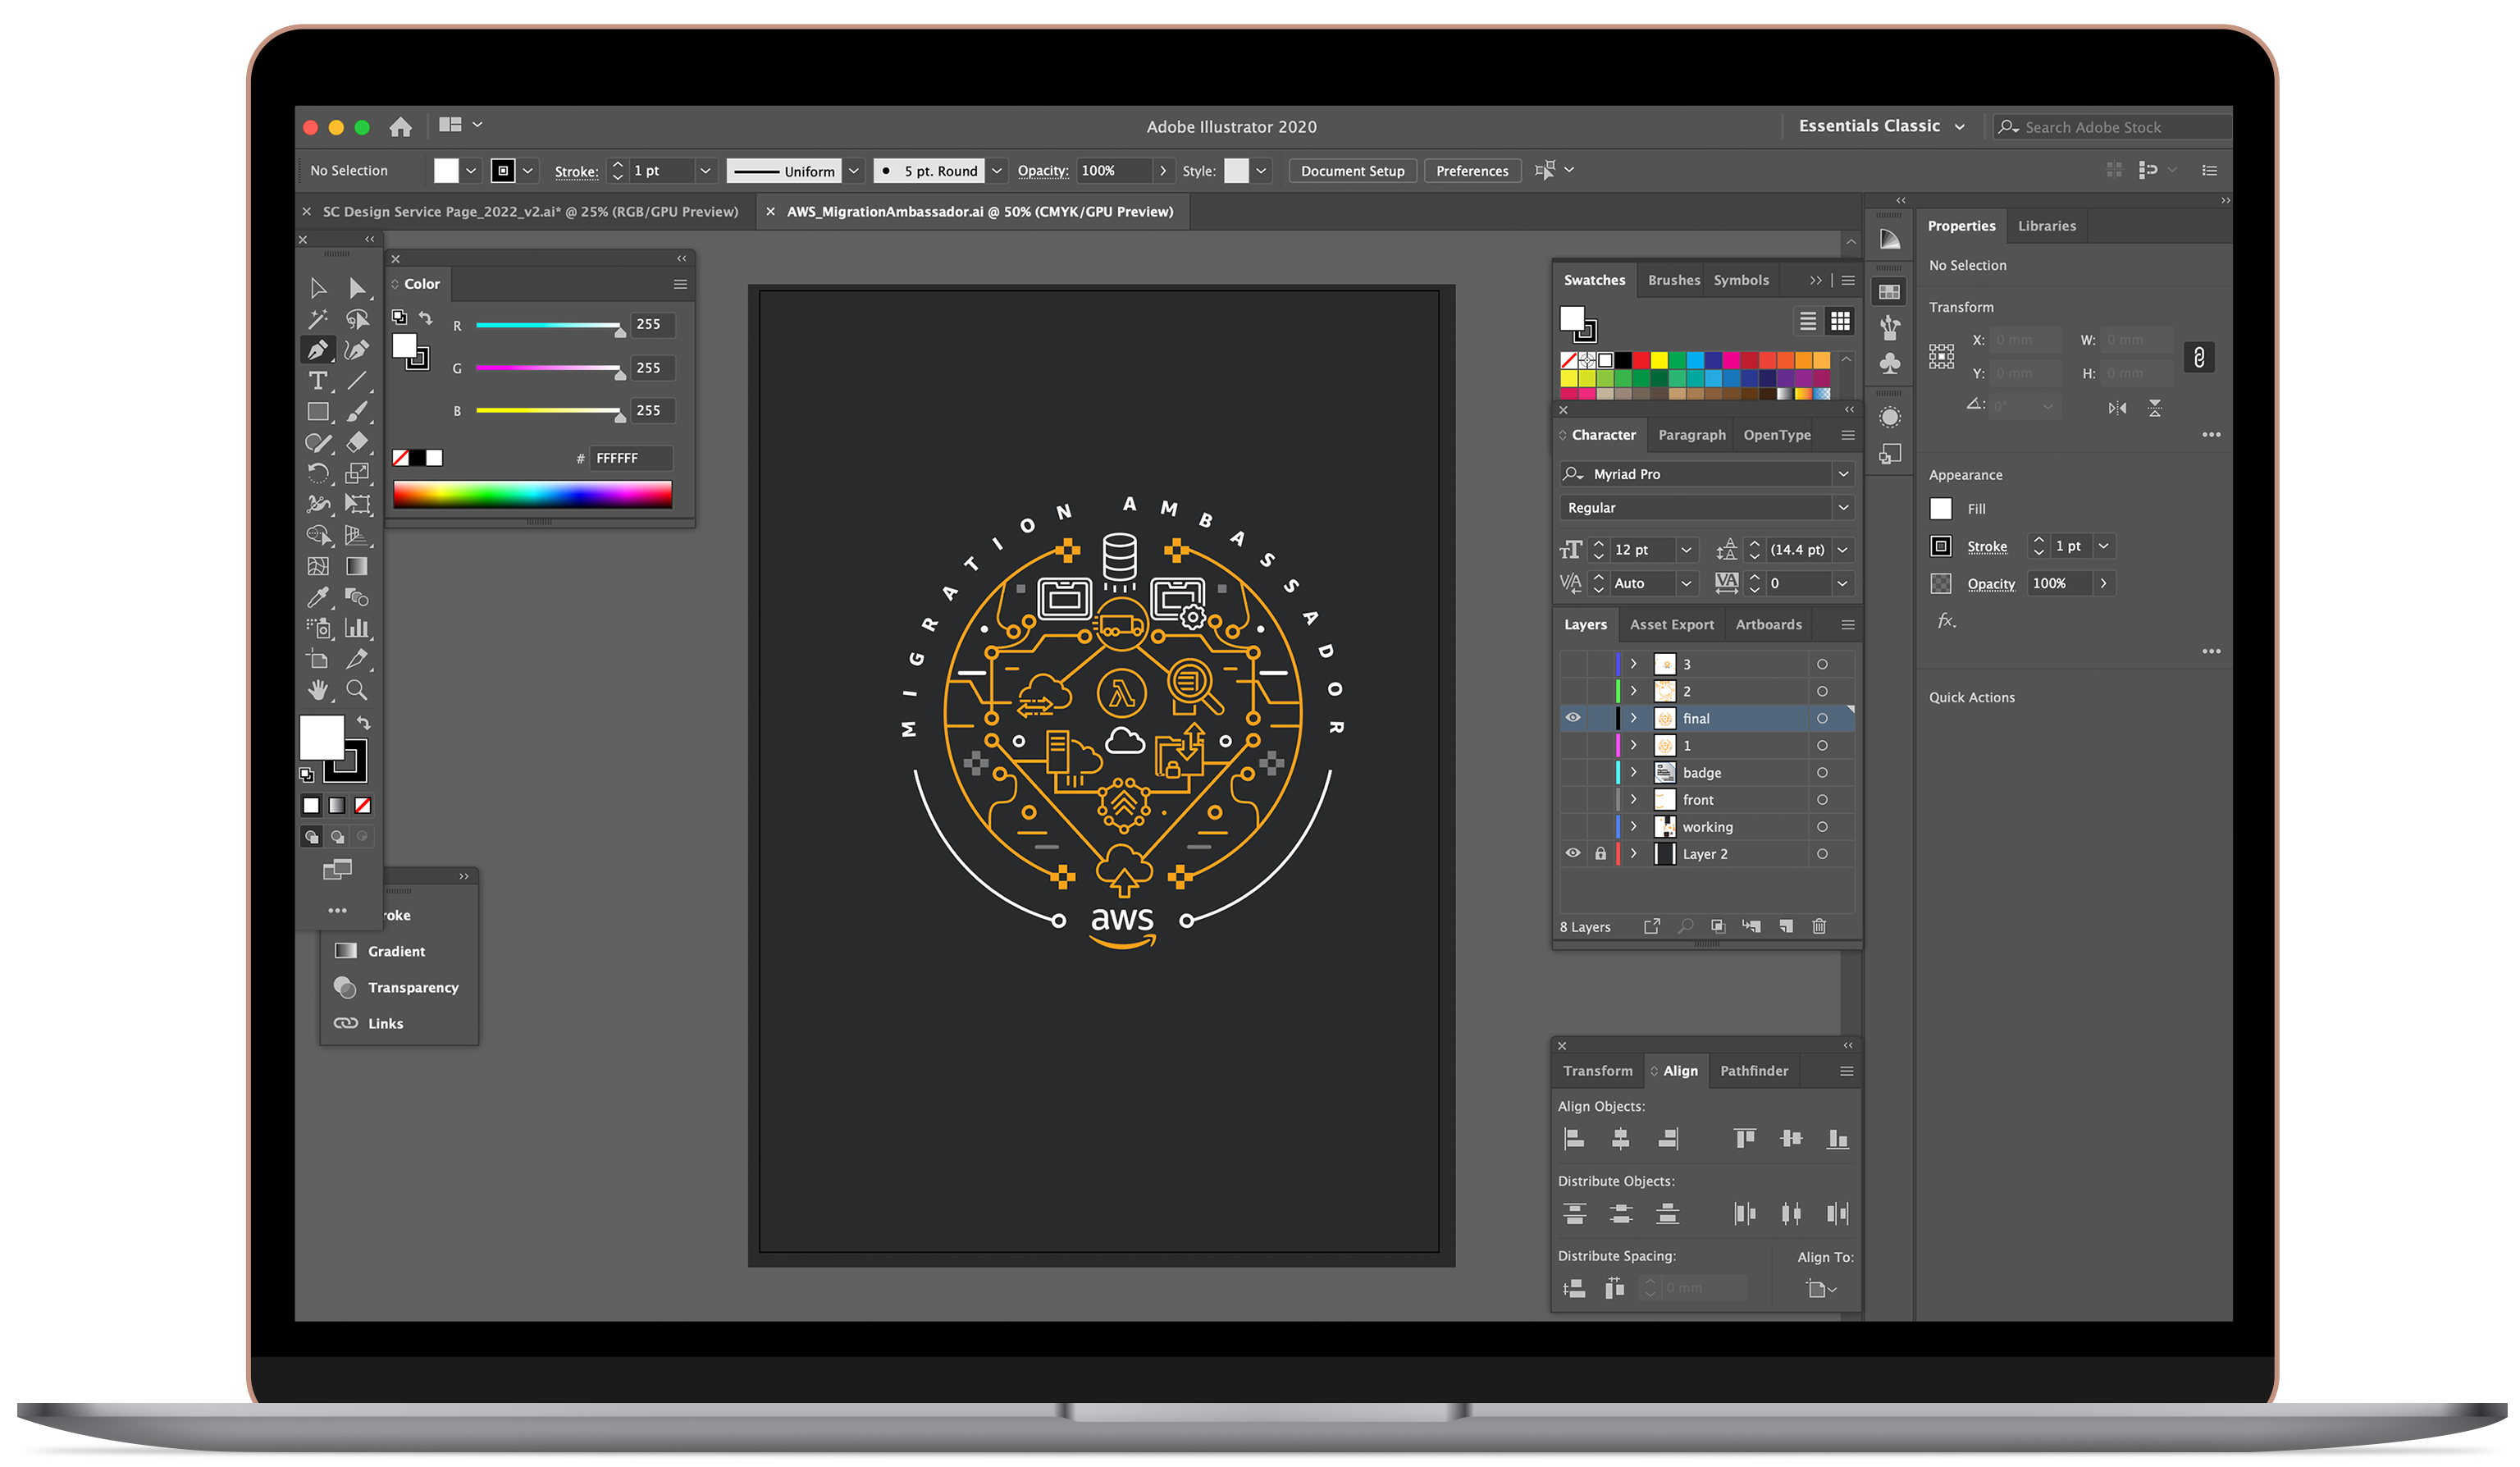
Task: Select the Shape Builder tool
Action: tap(318, 536)
